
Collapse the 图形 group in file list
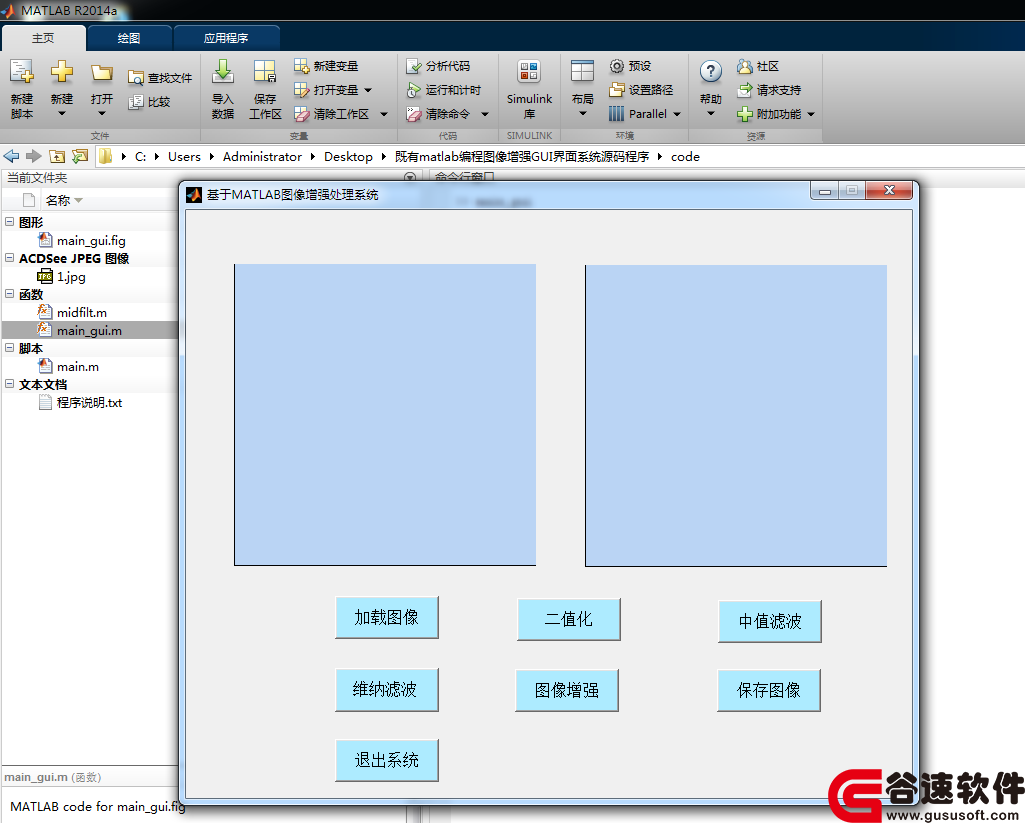(x=9, y=222)
